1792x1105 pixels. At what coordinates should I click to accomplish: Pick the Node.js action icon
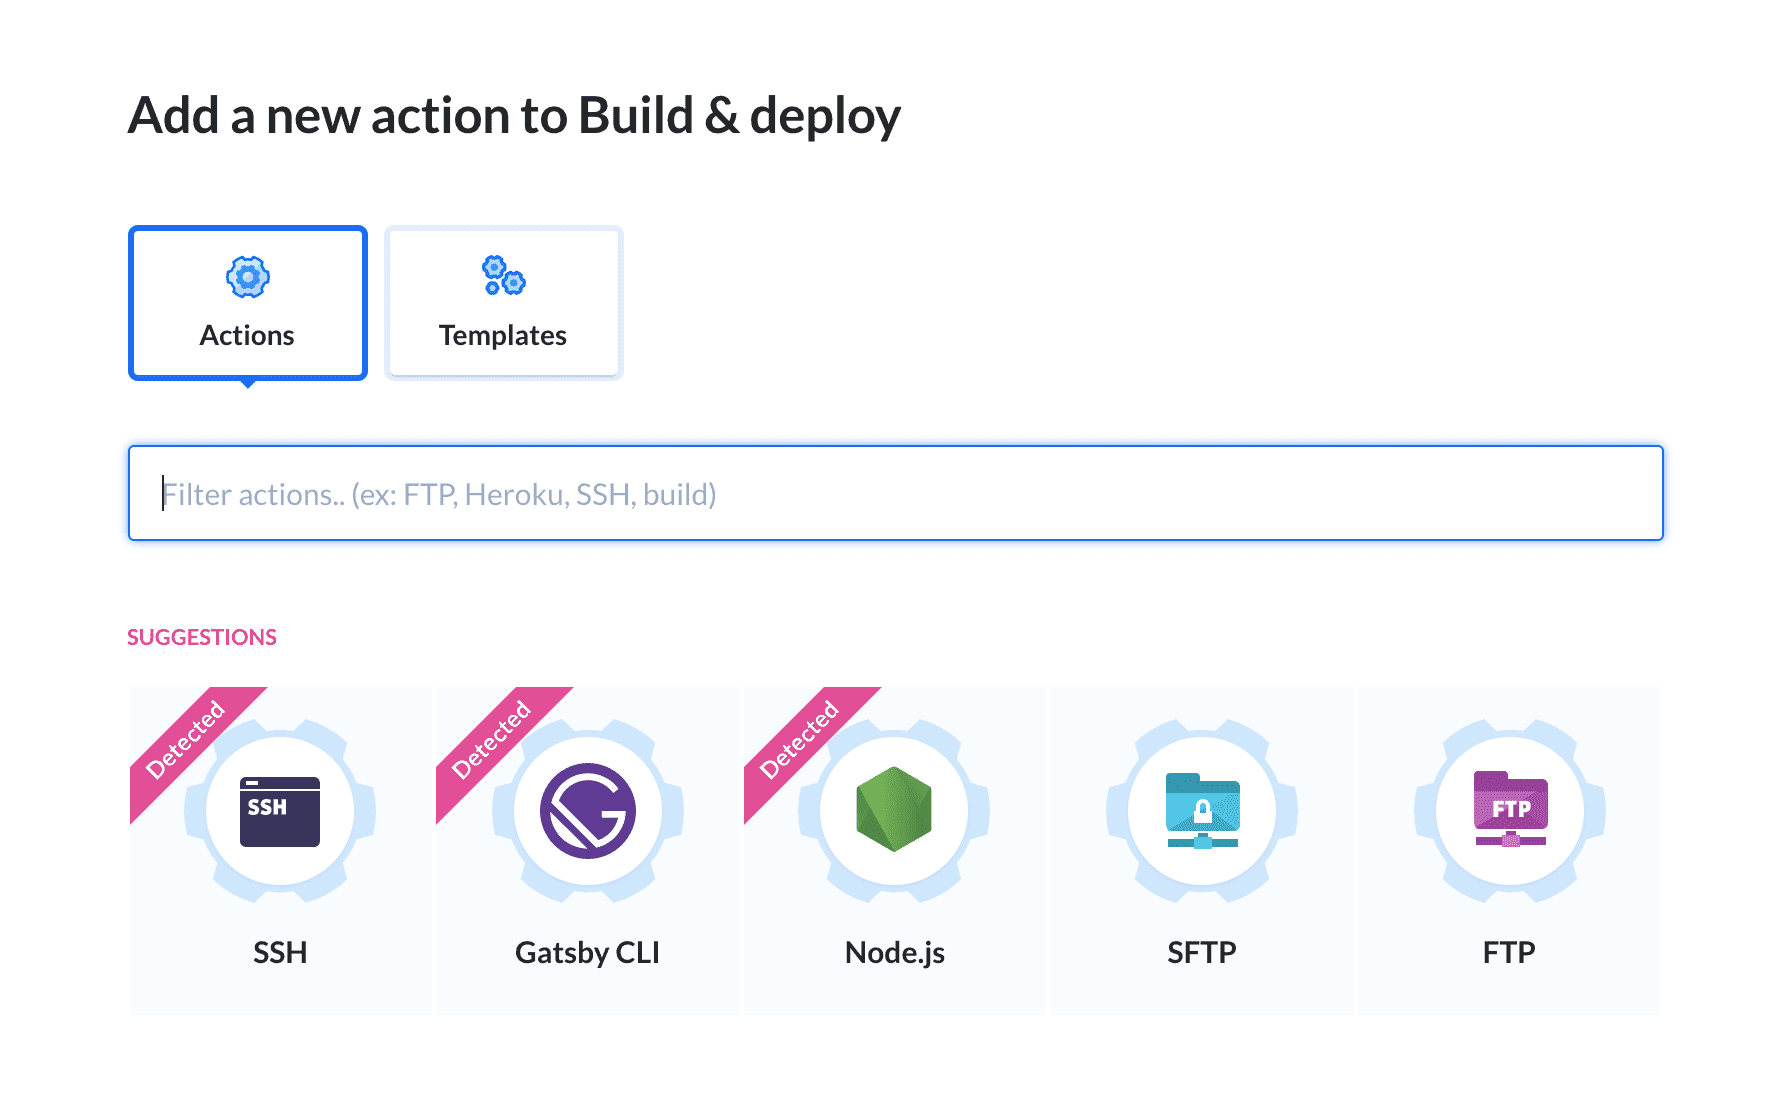894,809
